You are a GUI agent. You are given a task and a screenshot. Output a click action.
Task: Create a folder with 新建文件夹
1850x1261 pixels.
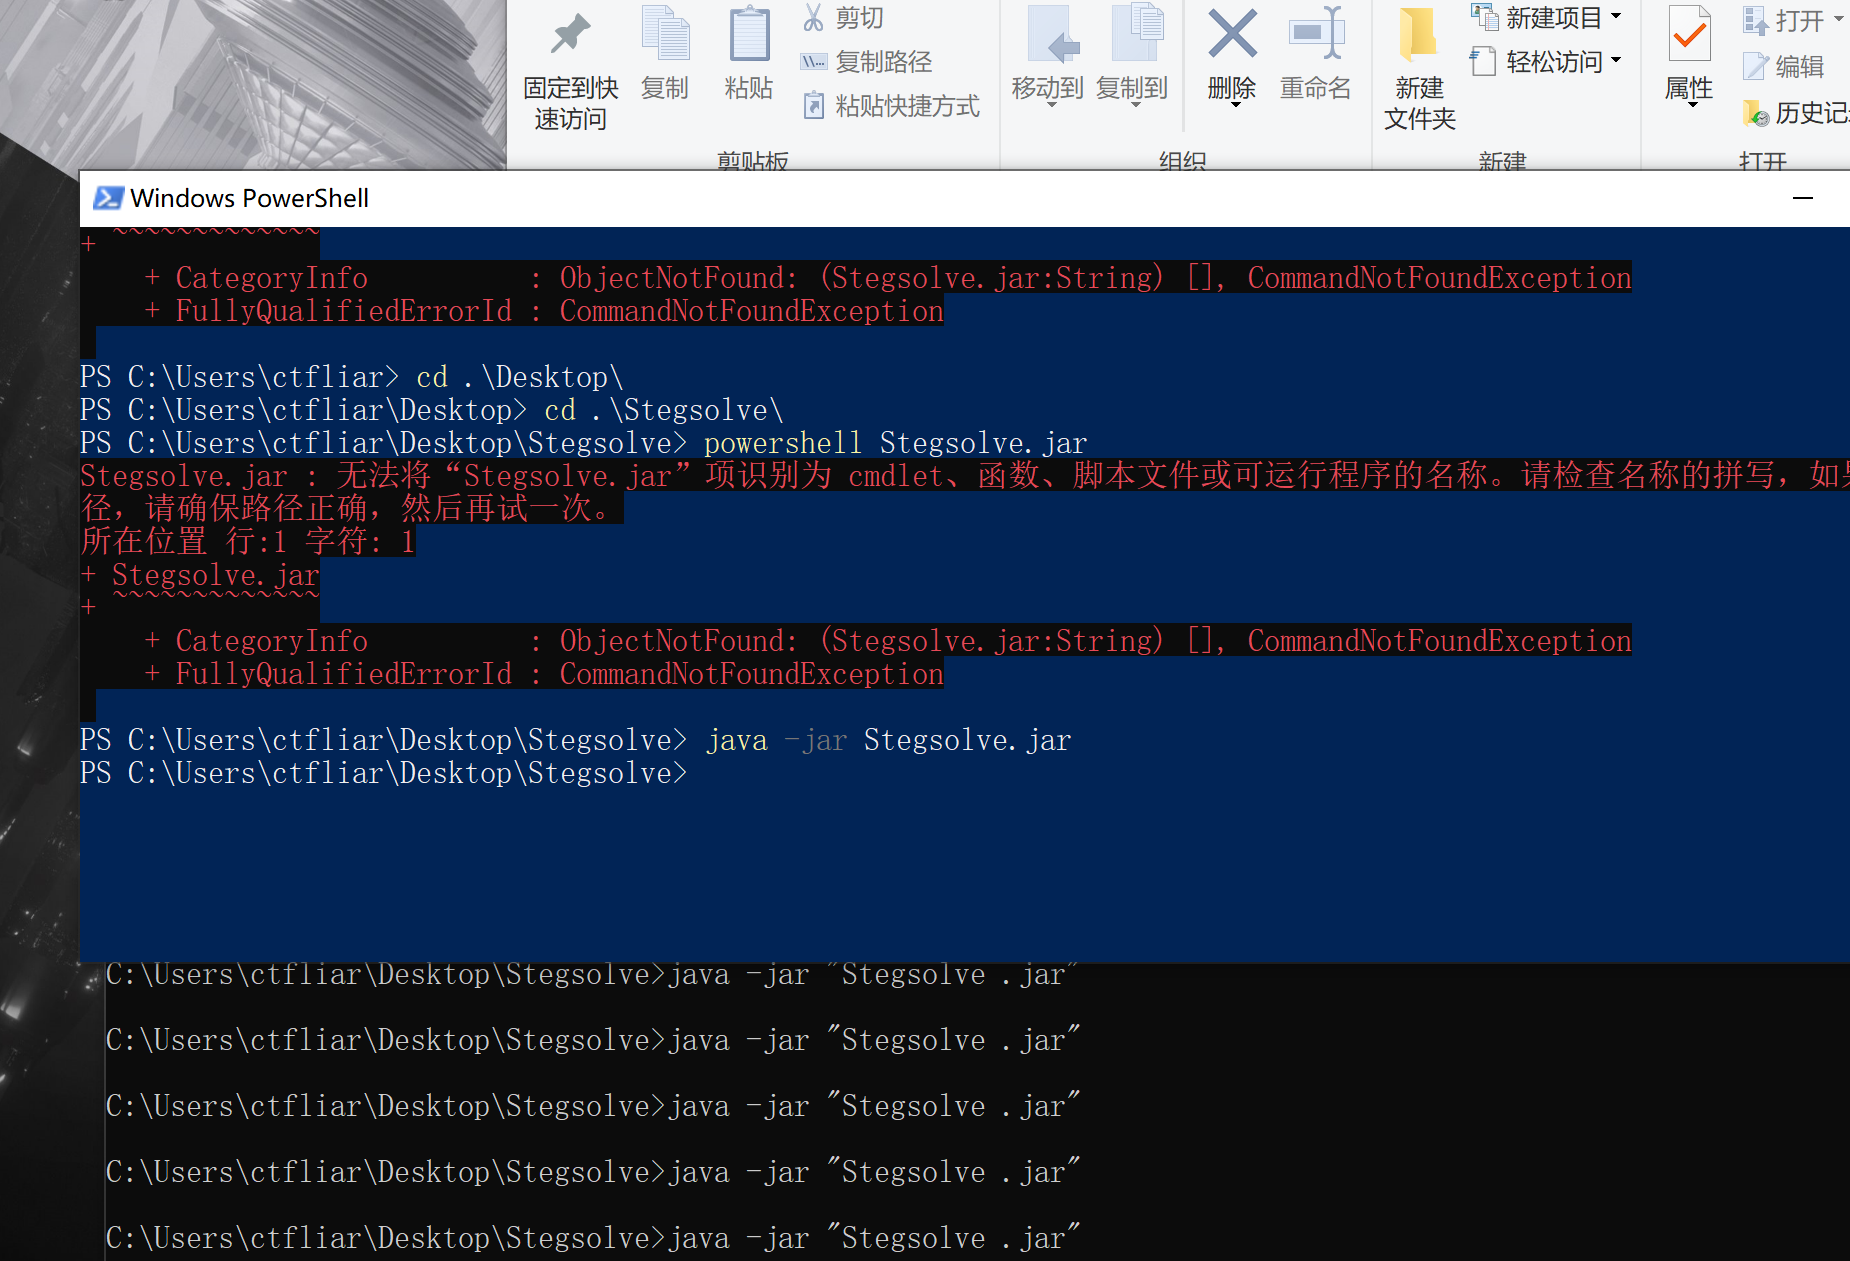point(1419,68)
